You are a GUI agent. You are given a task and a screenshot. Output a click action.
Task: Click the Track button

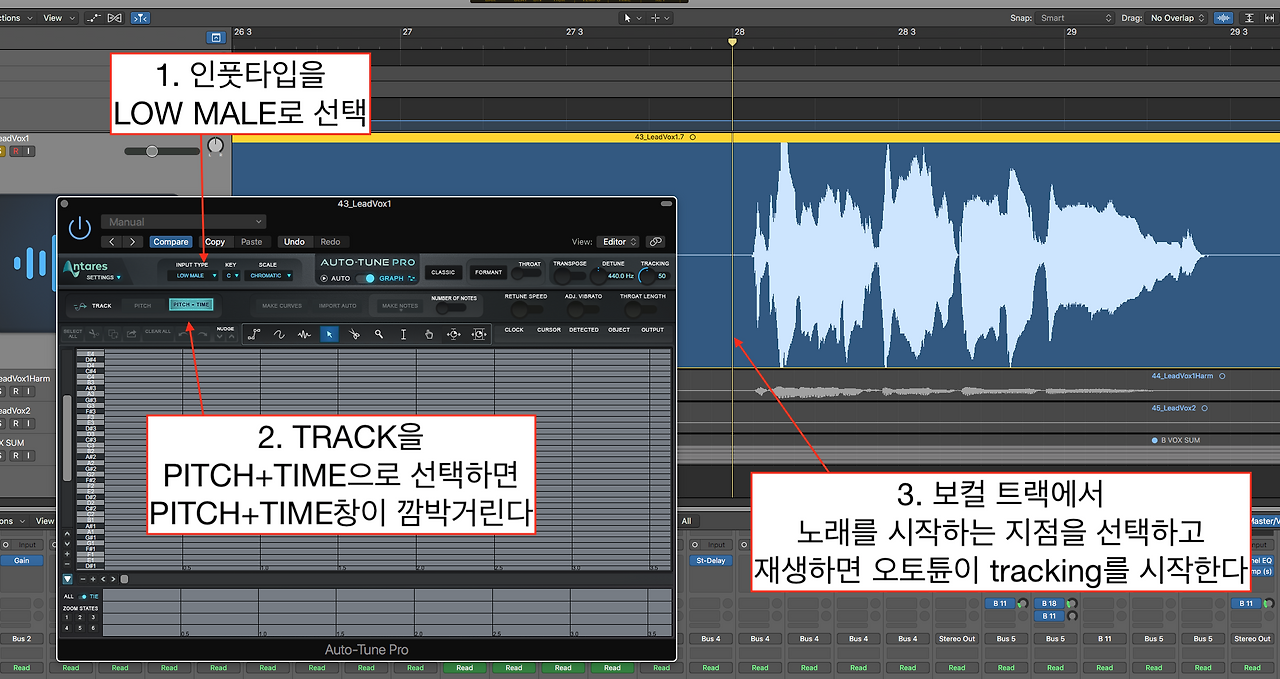pos(92,305)
